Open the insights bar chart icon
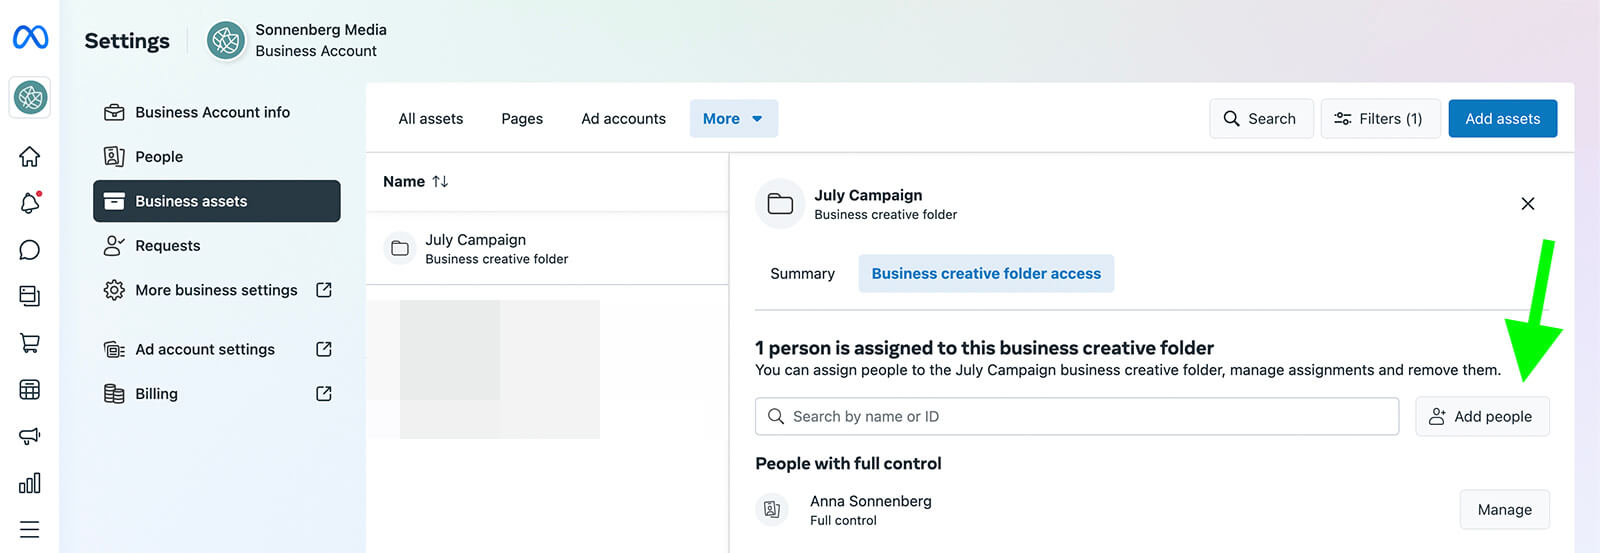This screenshot has width=1600, height=553. pyautogui.click(x=30, y=483)
